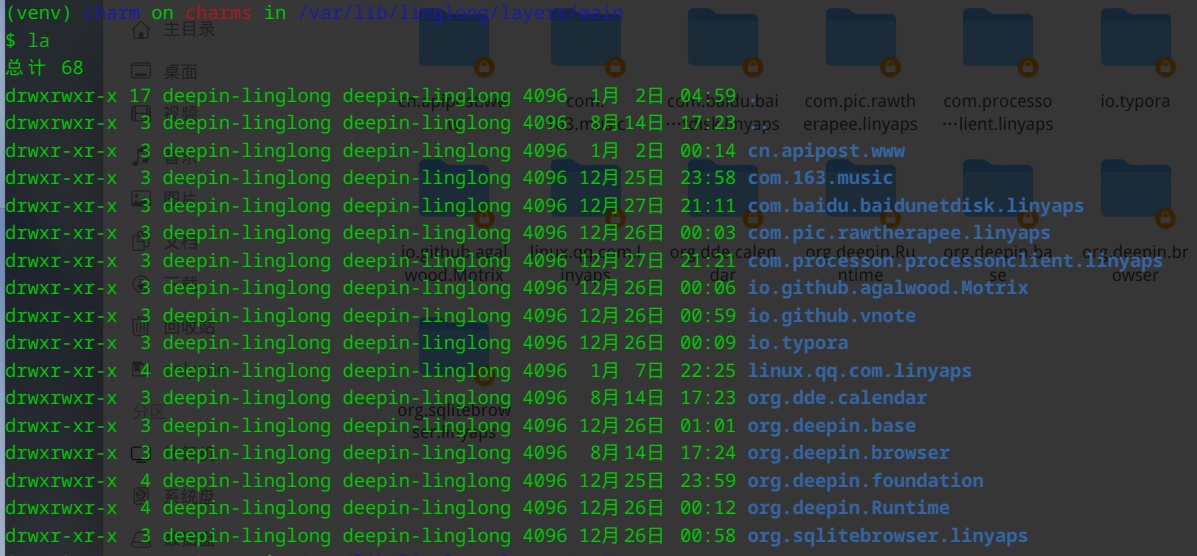Screen dimensions: 1197x556
Task: Open 桌面 desktop icon in file manager sidebar
Action: pyautogui.click(x=141, y=71)
